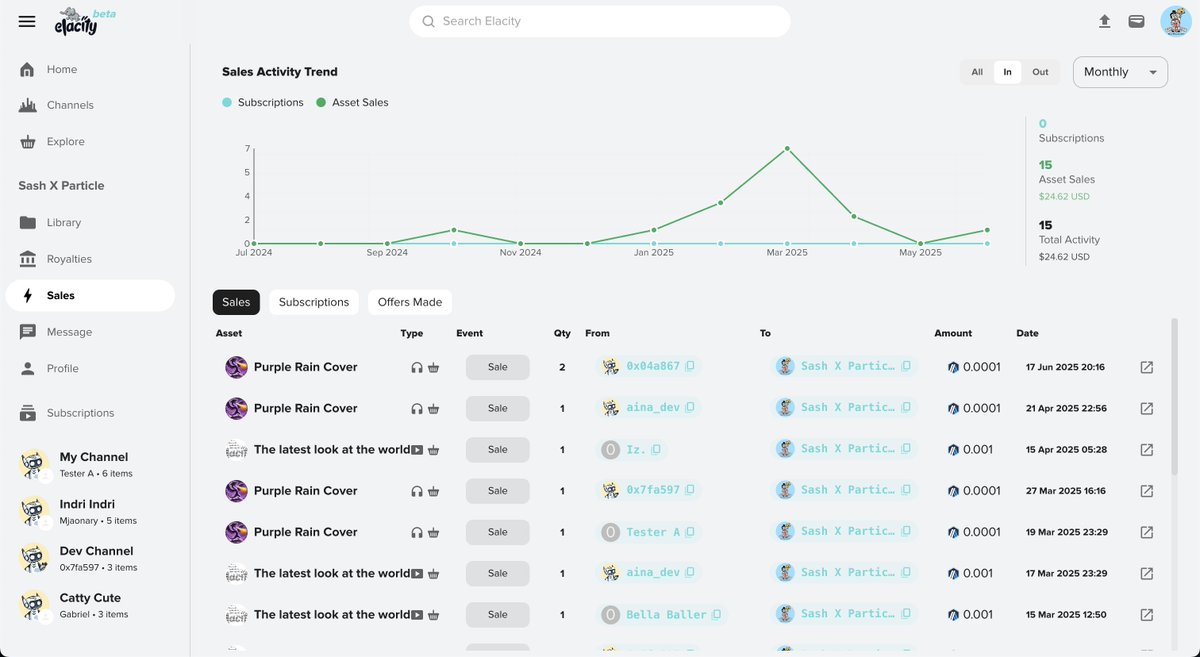Open external link for 17 Jun 2025 sale
This screenshot has height=657, width=1200.
pos(1147,367)
